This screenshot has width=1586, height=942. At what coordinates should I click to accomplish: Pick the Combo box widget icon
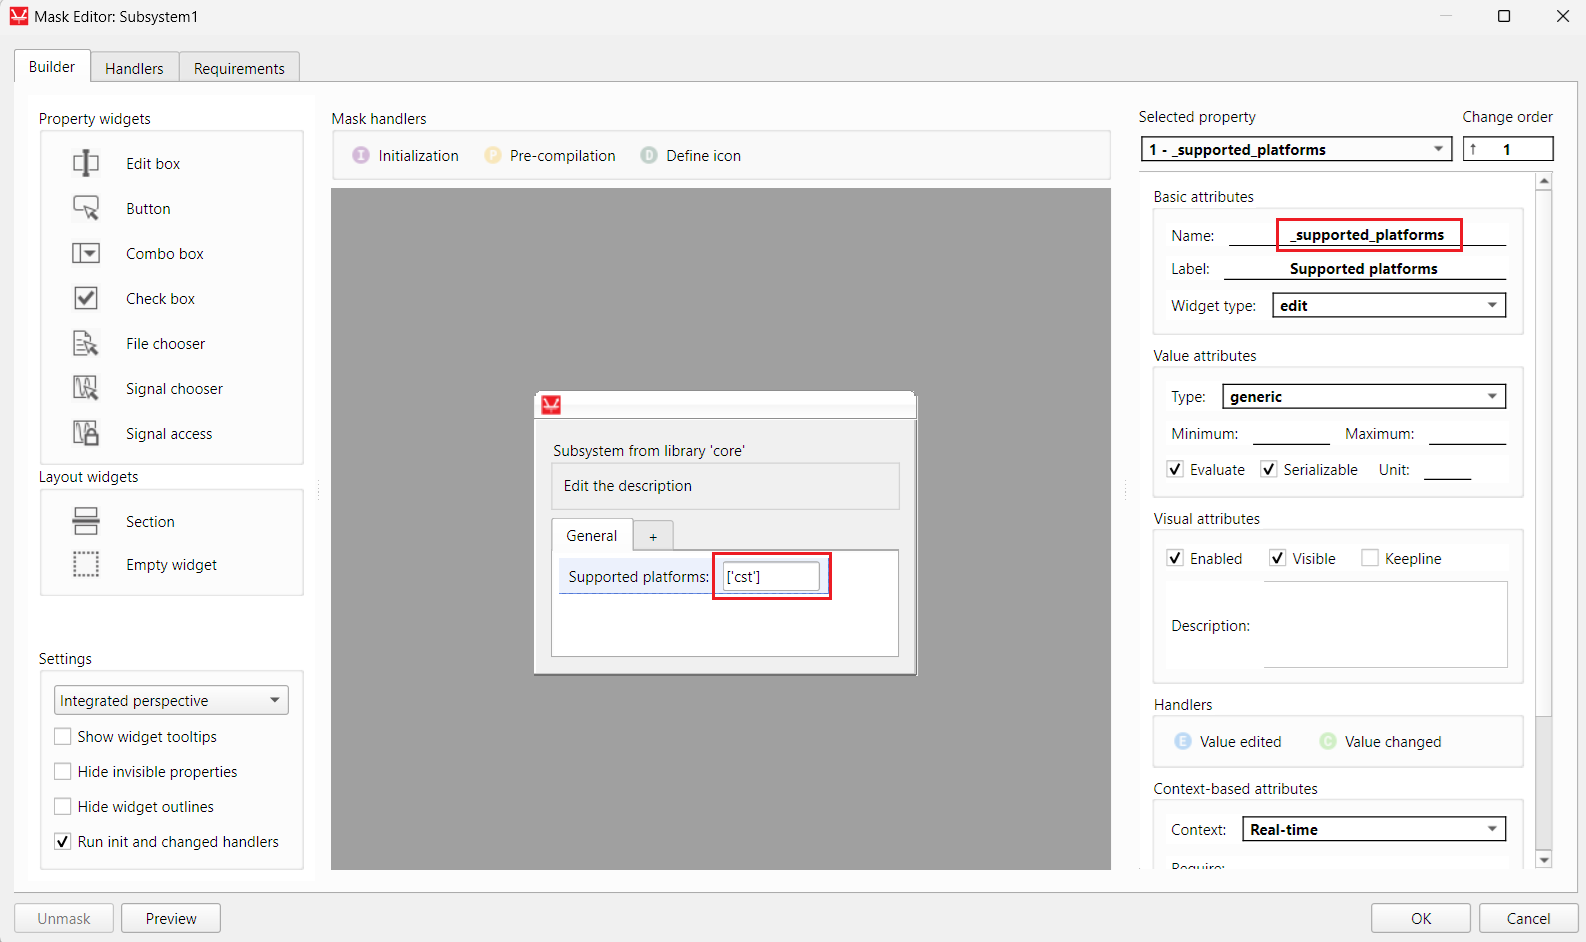point(86,253)
